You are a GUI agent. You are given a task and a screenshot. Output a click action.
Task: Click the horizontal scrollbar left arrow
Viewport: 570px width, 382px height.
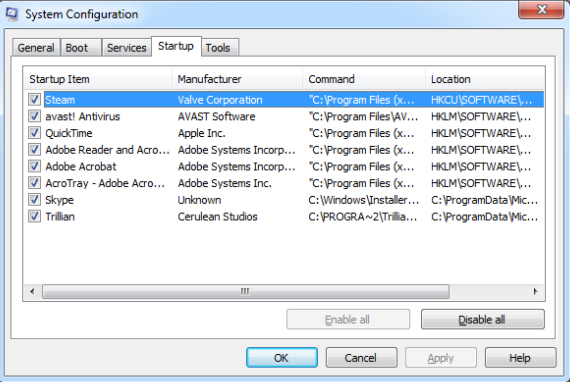(x=32, y=291)
